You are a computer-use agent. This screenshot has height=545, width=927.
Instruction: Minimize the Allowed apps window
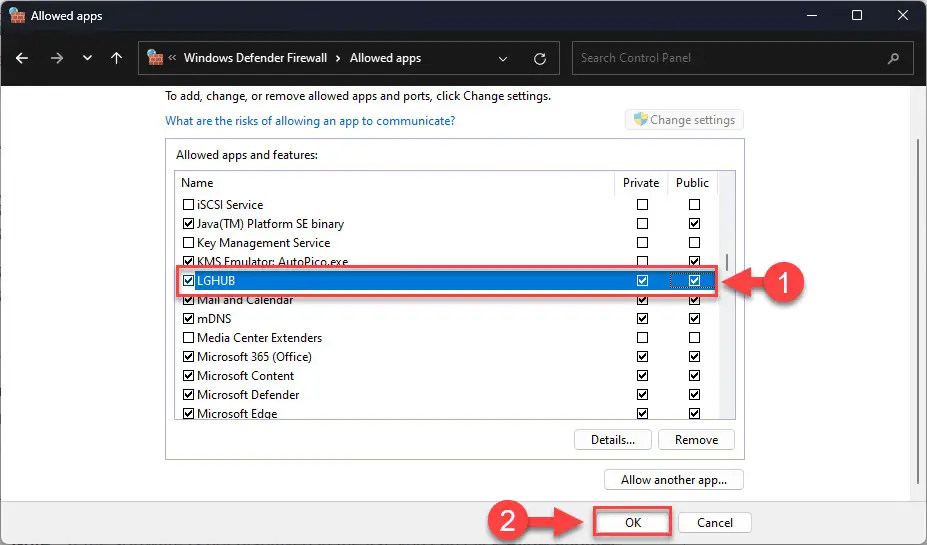point(812,15)
